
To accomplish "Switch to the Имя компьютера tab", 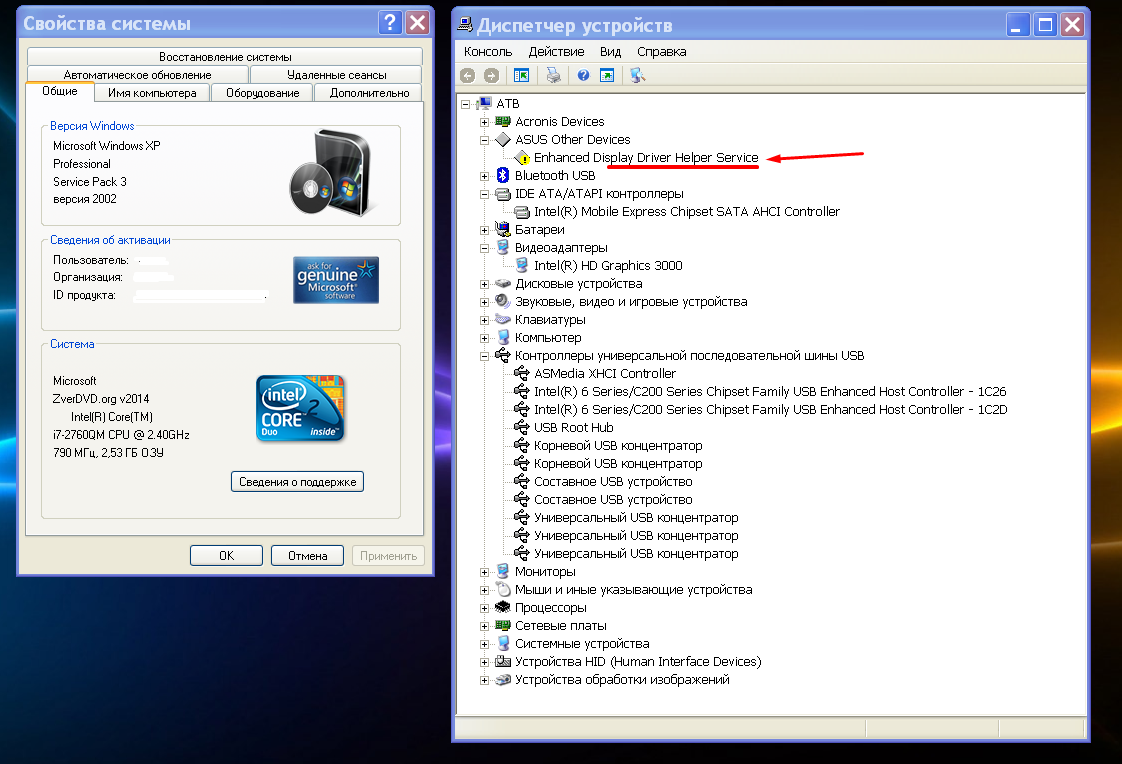I will [x=152, y=93].
